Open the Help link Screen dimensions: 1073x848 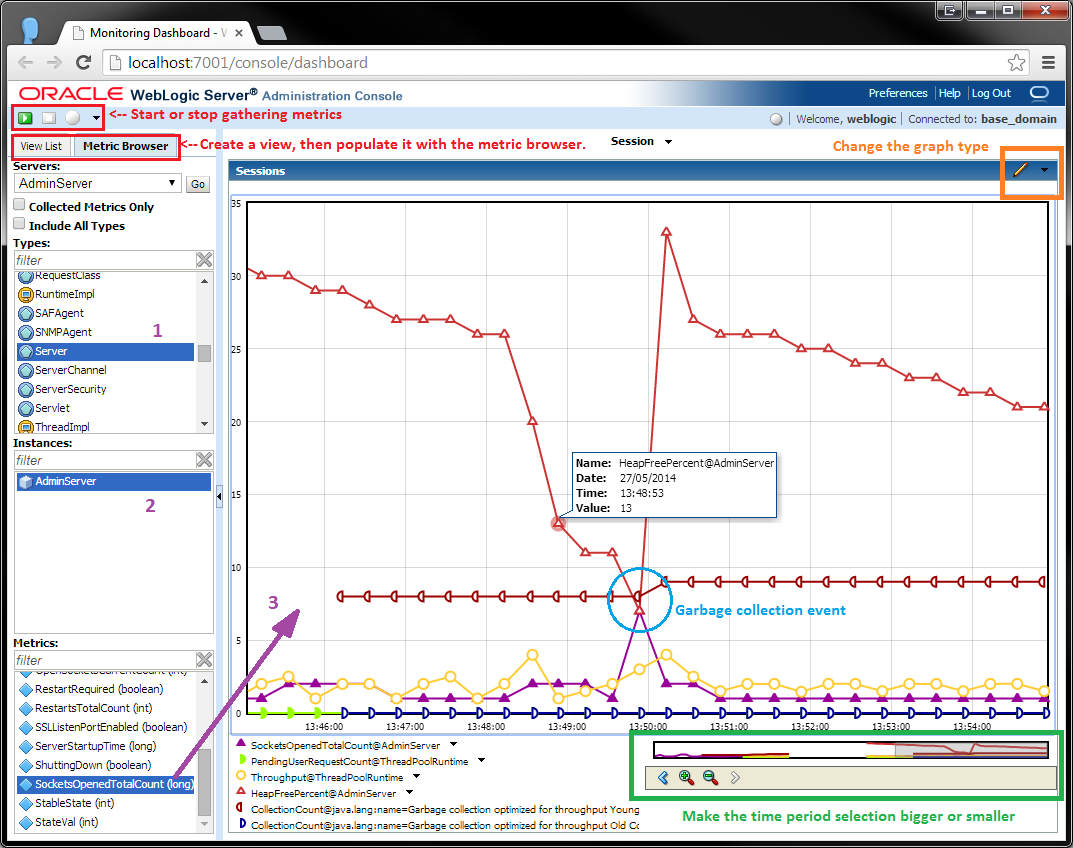949,93
